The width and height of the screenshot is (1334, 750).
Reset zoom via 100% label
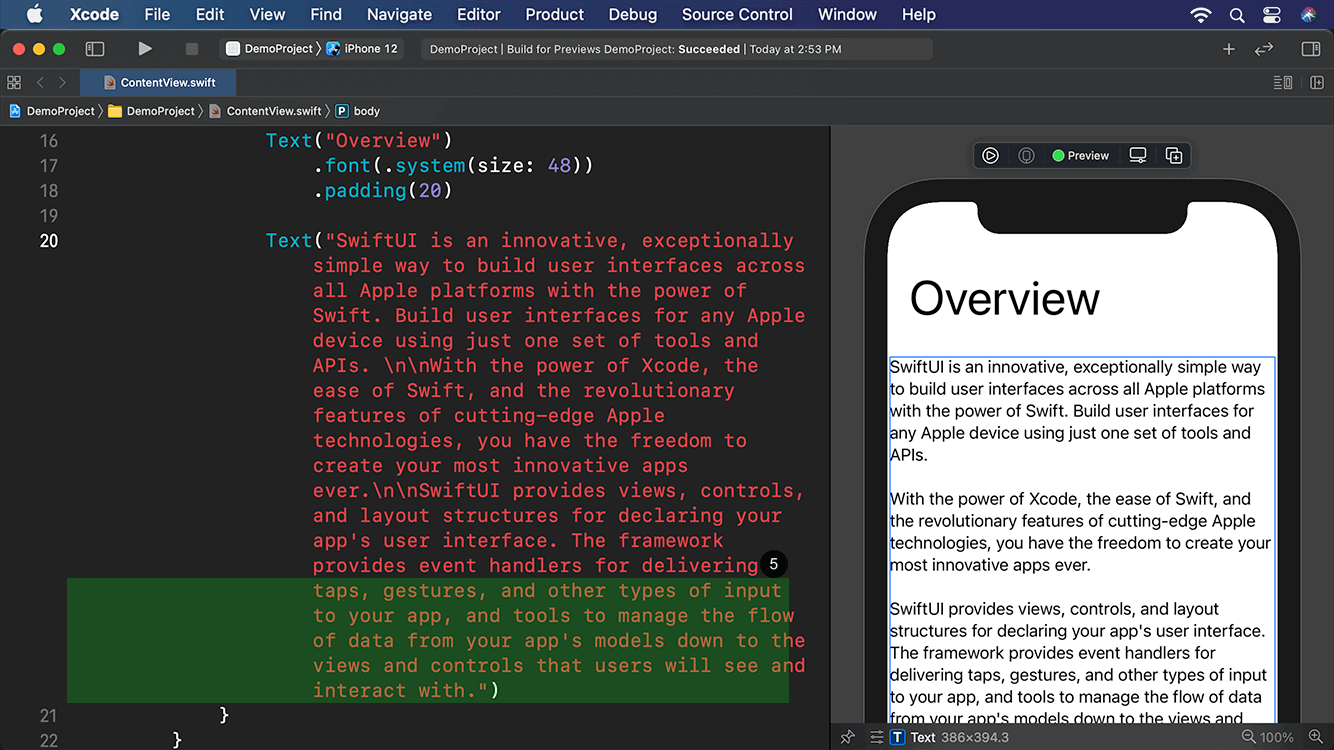(x=1277, y=737)
